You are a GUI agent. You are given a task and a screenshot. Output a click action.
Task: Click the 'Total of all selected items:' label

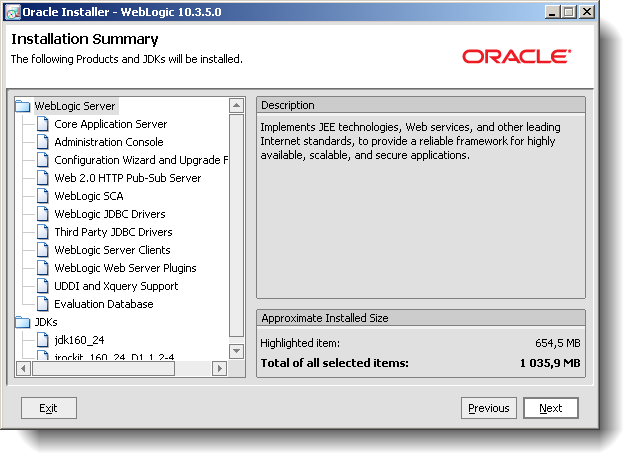click(x=335, y=363)
